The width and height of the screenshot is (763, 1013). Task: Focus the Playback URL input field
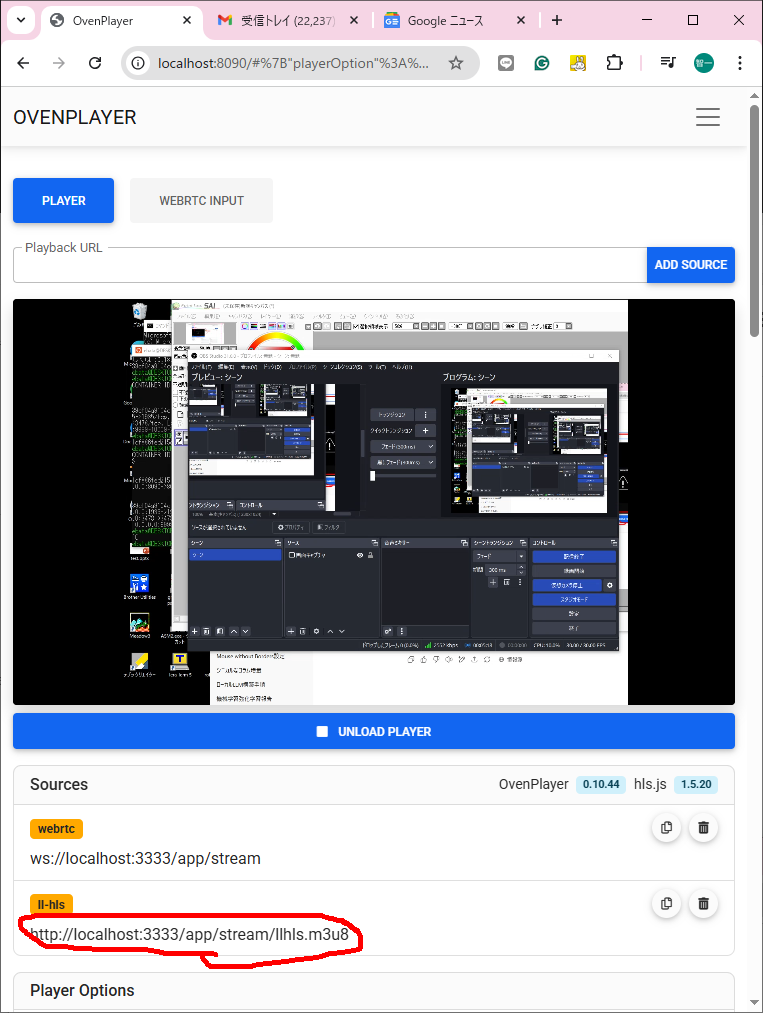coord(329,266)
